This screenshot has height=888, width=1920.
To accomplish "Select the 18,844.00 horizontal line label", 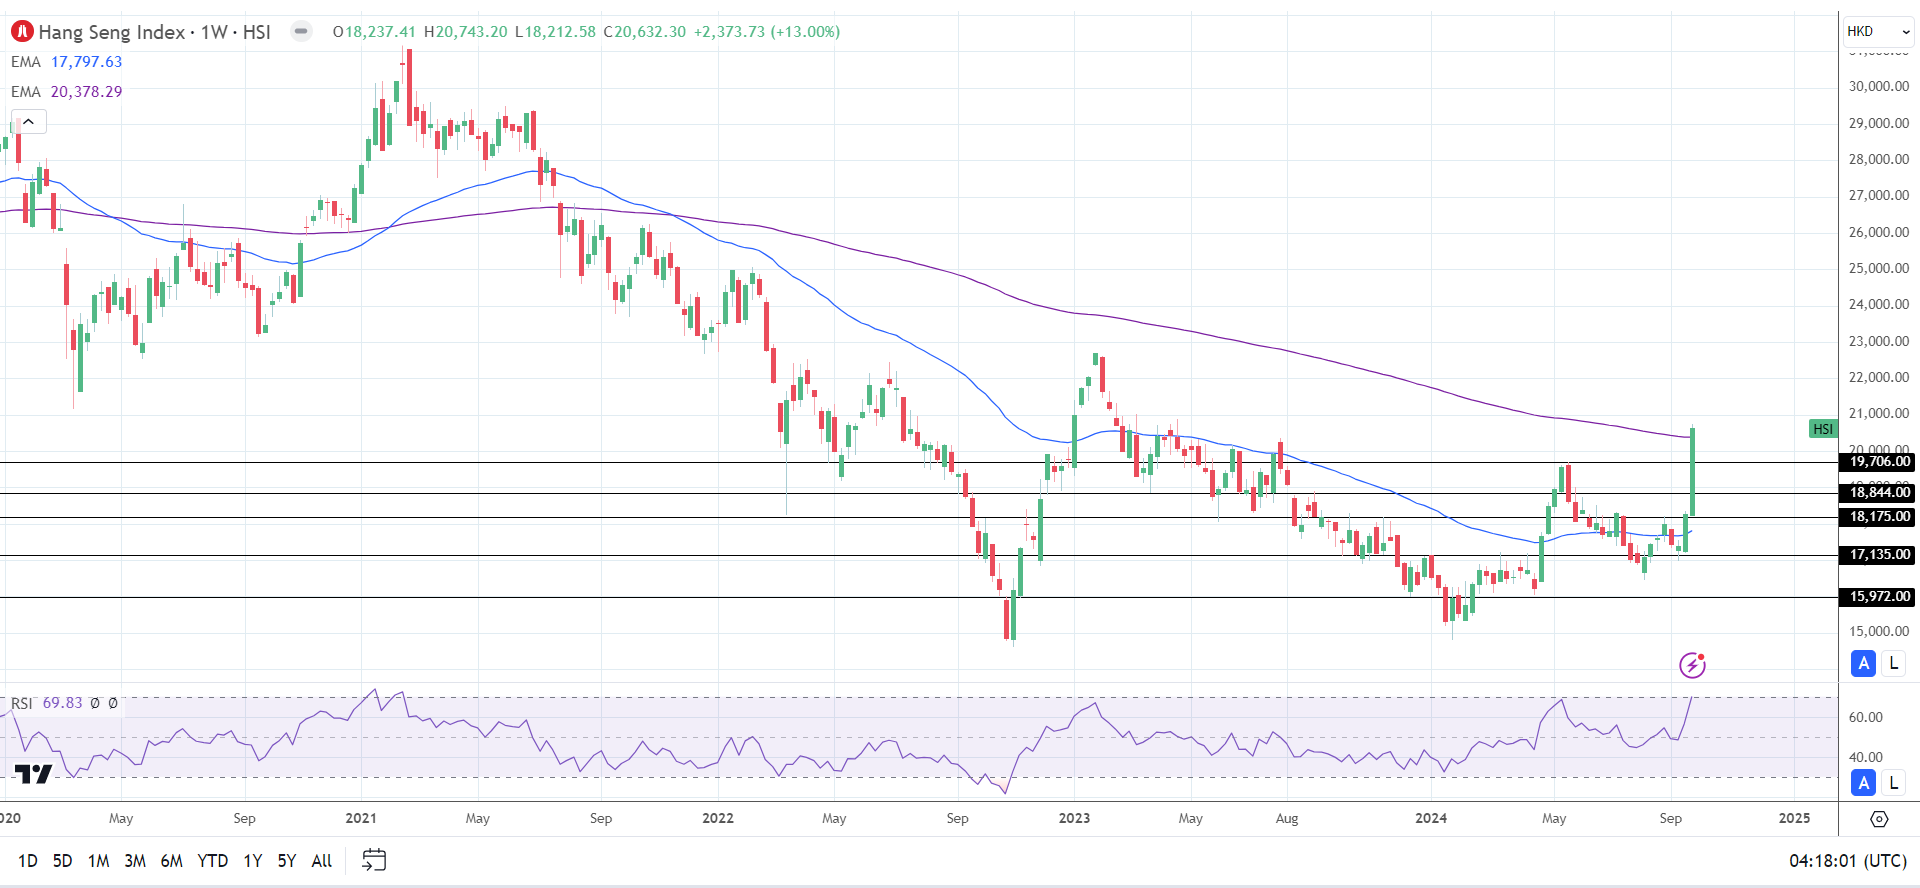I will tap(1879, 492).
